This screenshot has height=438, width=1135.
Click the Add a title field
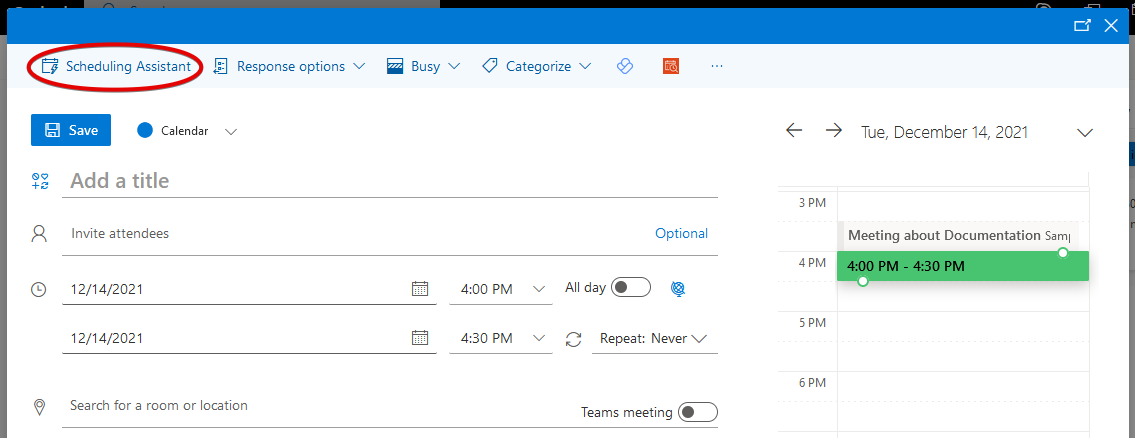click(x=390, y=181)
